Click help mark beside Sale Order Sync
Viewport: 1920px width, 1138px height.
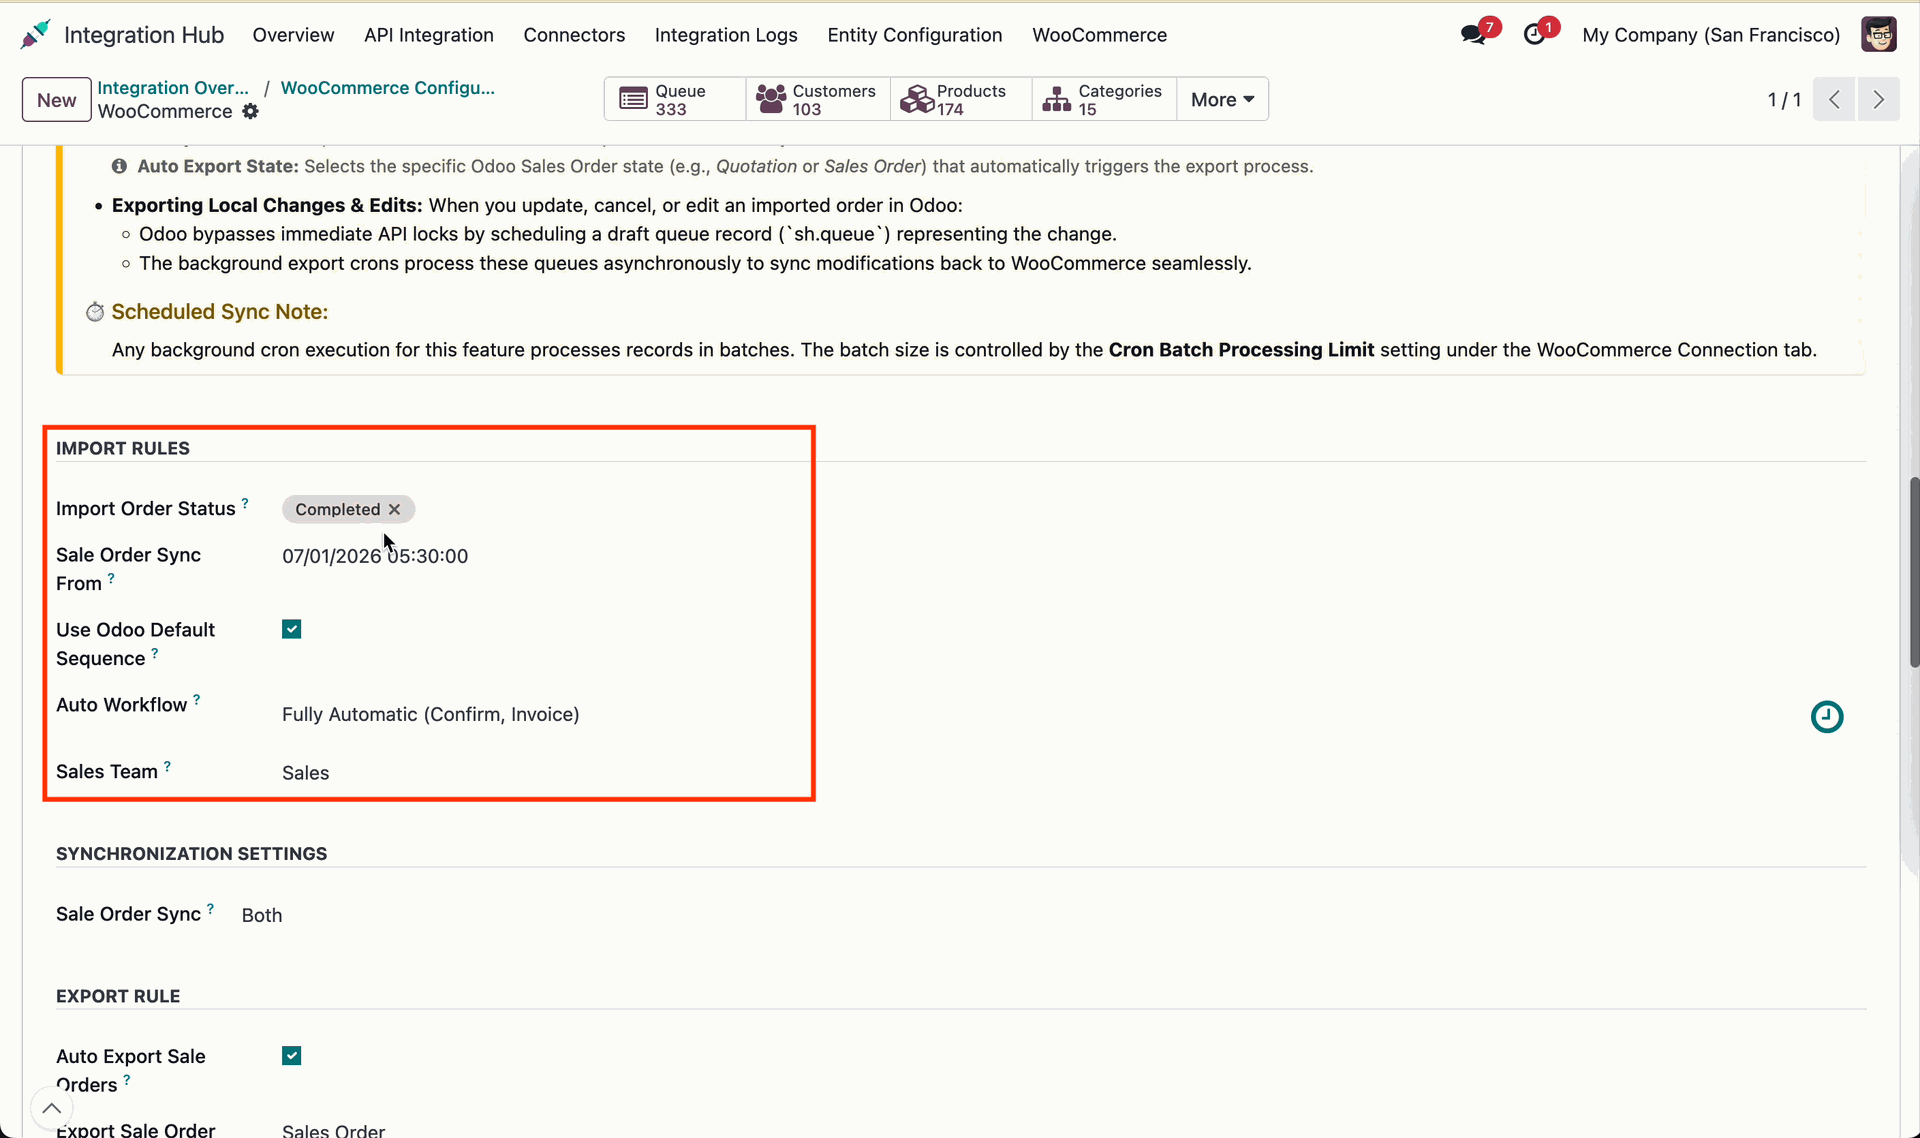(210, 909)
